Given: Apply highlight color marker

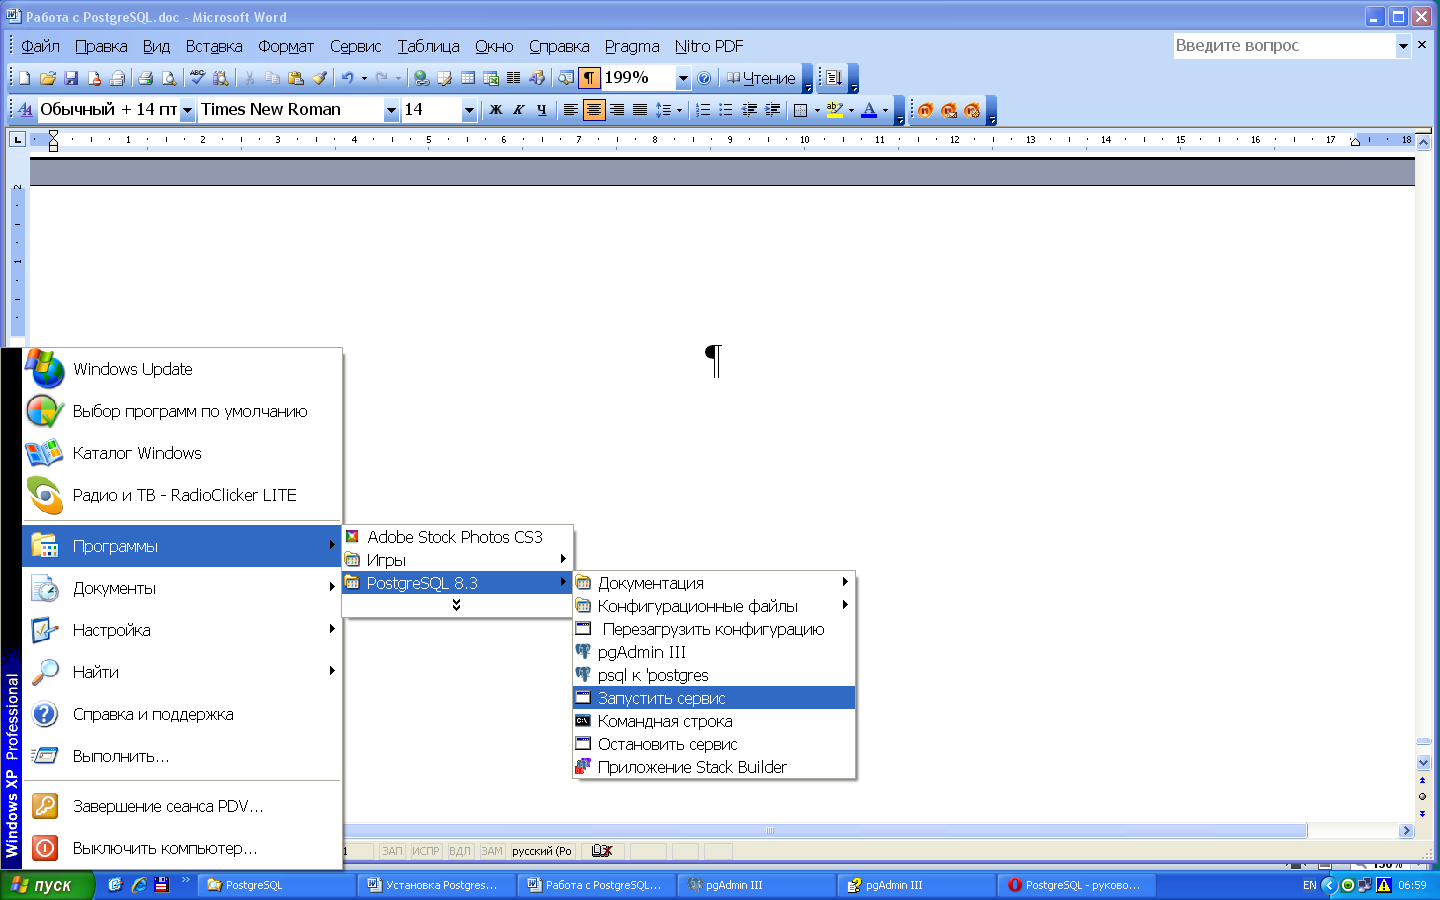Looking at the screenshot, I should [x=835, y=110].
